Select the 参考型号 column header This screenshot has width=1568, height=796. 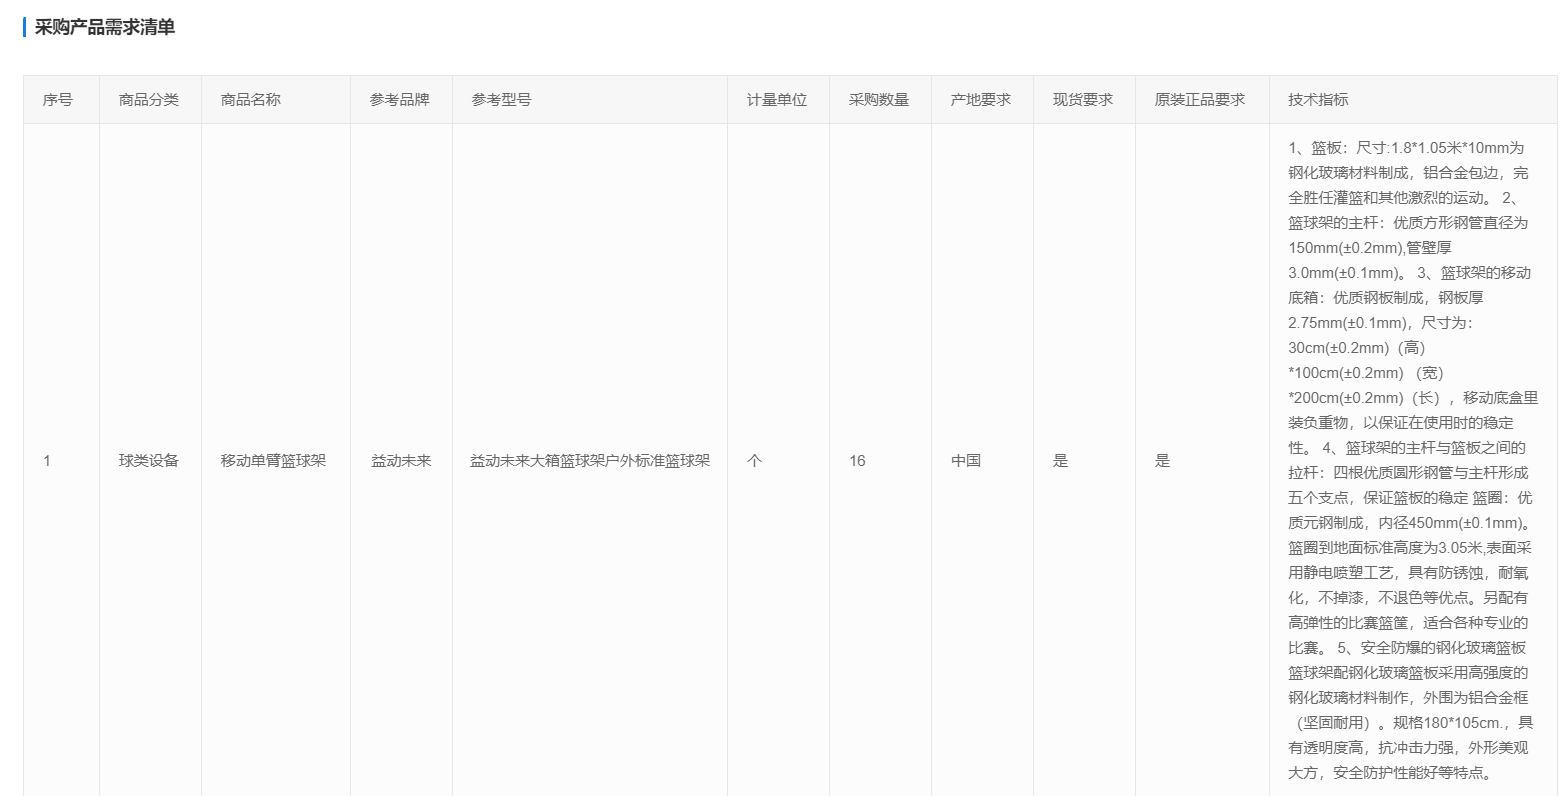501,100
